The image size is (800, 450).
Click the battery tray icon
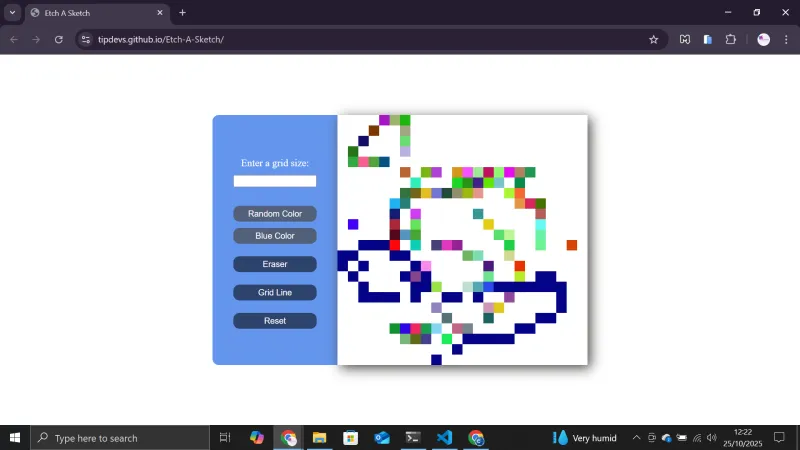click(x=682, y=438)
